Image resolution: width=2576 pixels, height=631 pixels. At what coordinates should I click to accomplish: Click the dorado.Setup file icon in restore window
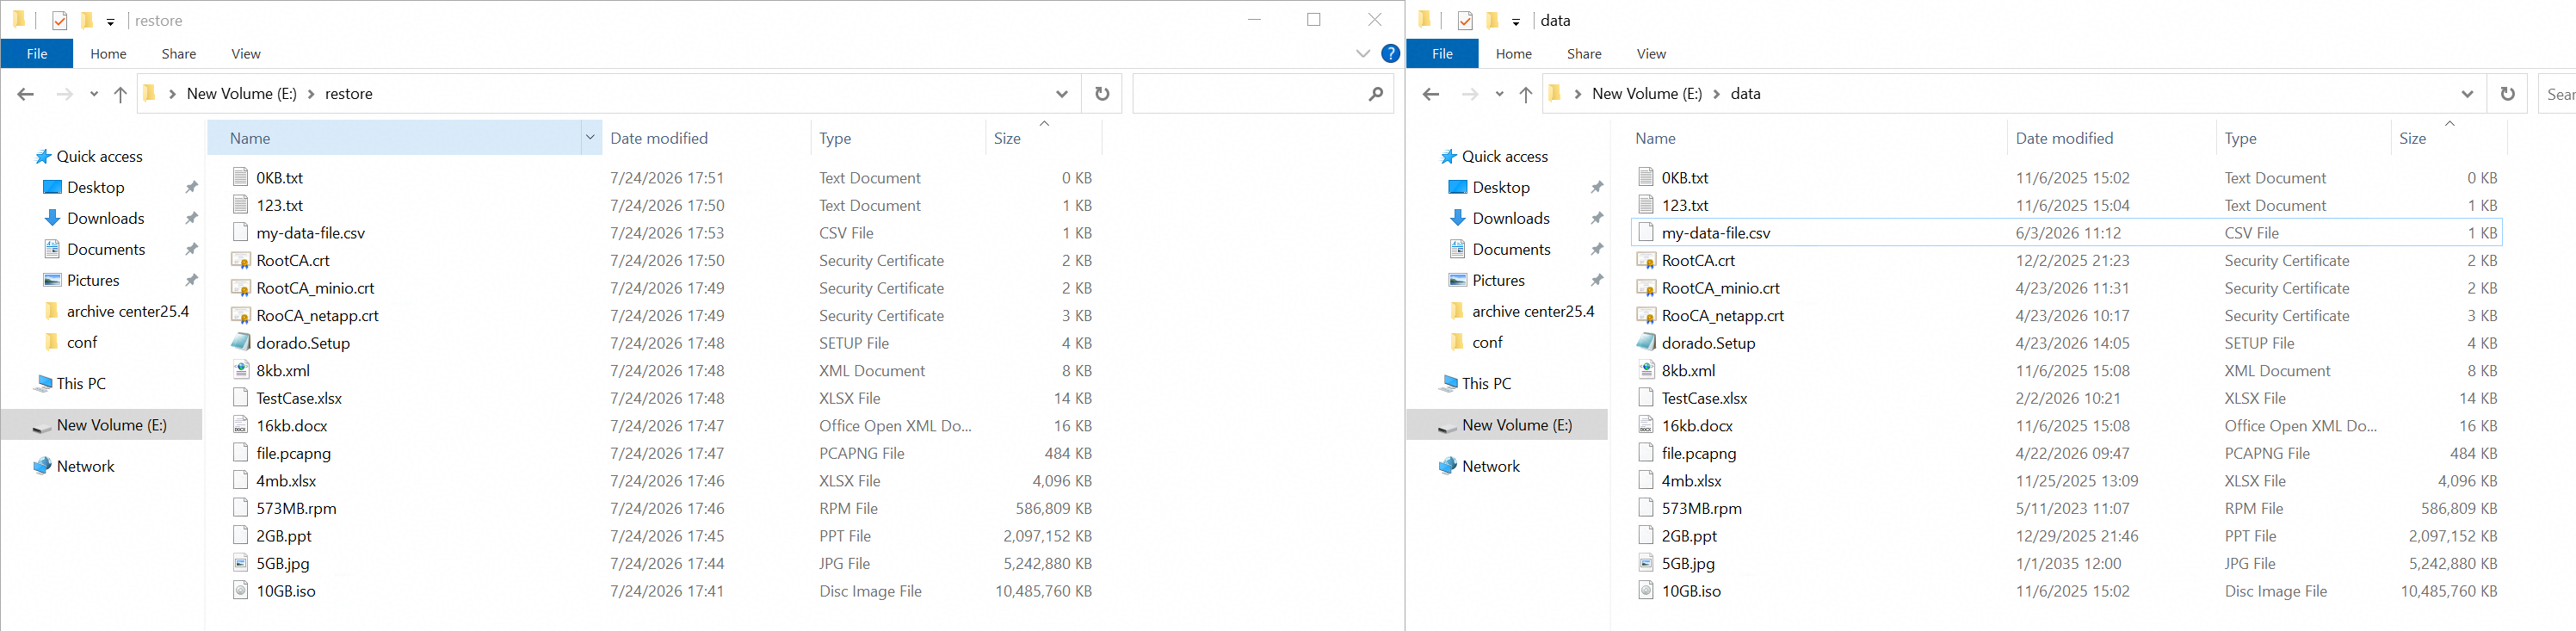(x=240, y=343)
